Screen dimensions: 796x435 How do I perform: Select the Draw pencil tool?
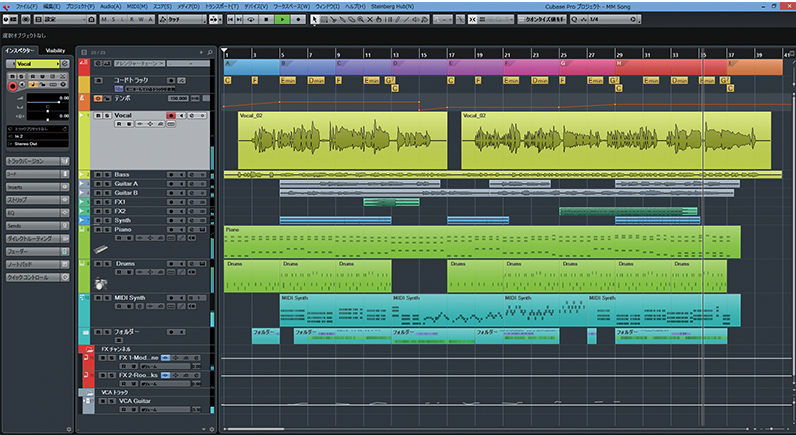pos(397,19)
